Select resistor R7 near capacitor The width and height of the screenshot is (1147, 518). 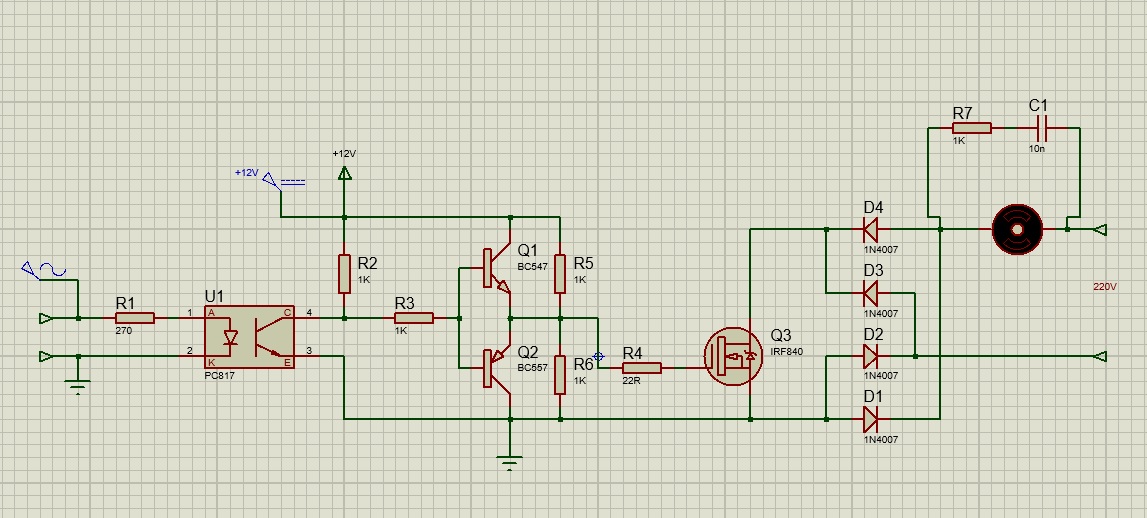click(971, 128)
